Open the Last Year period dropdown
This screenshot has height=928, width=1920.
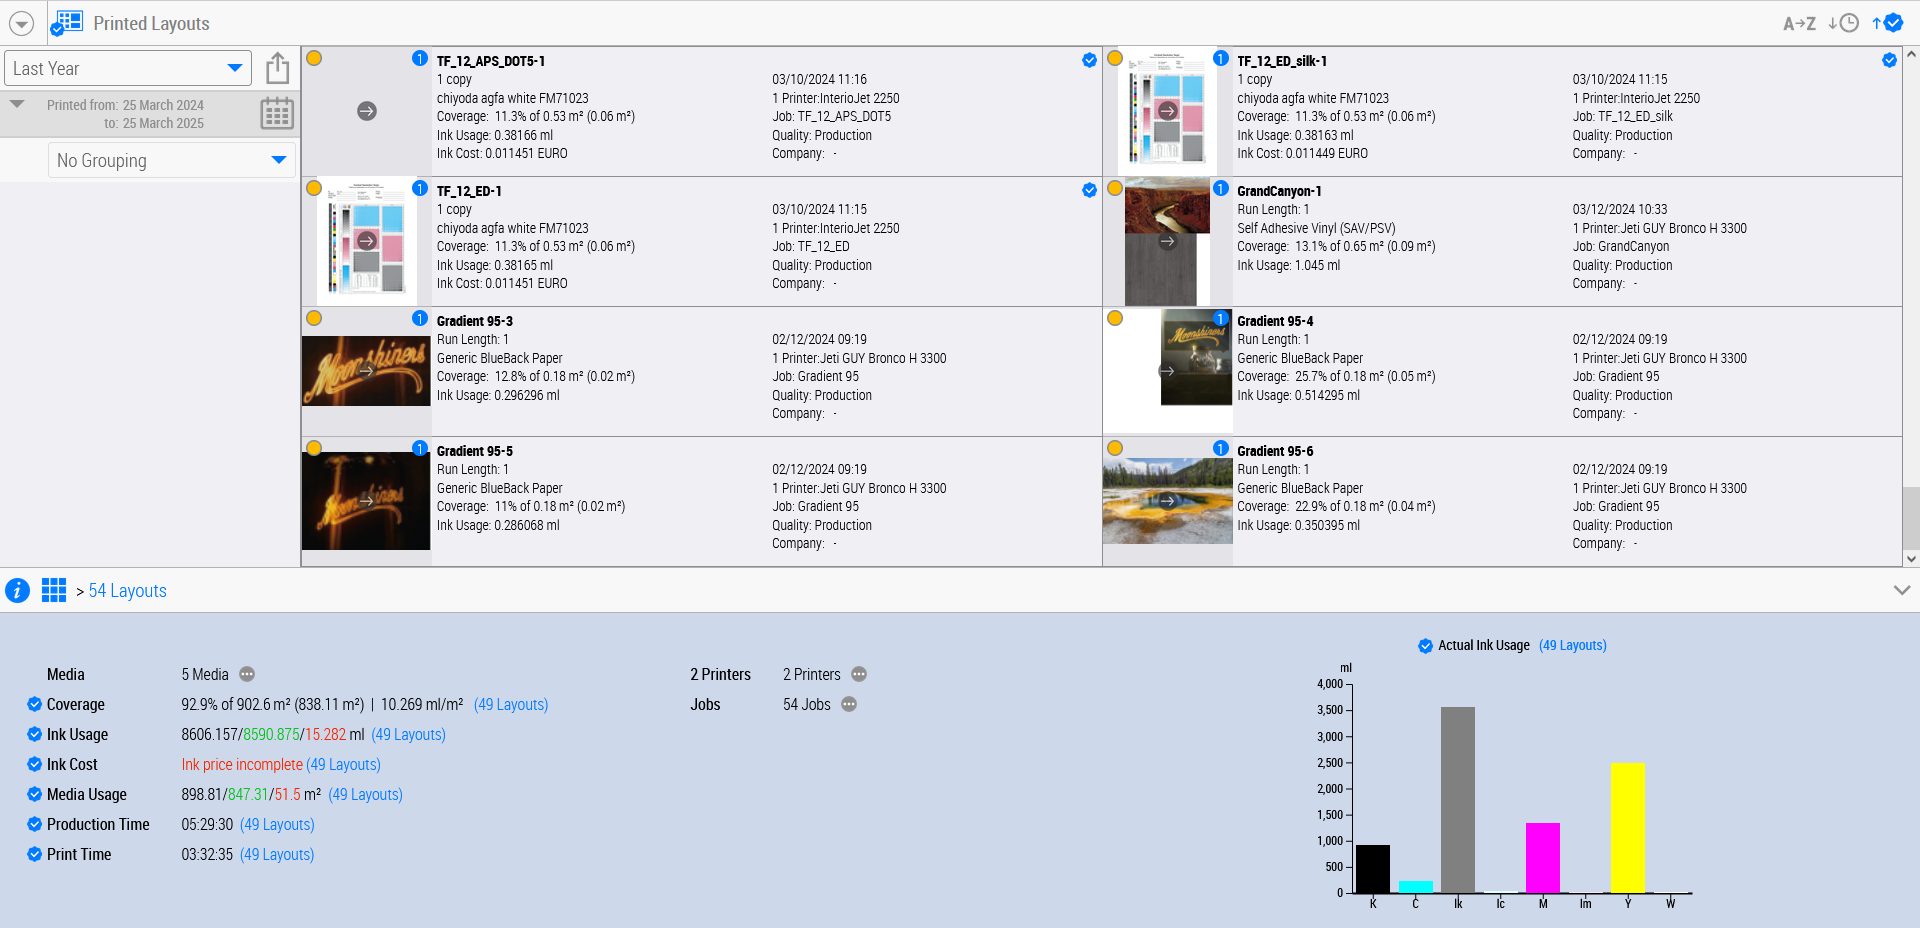127,68
